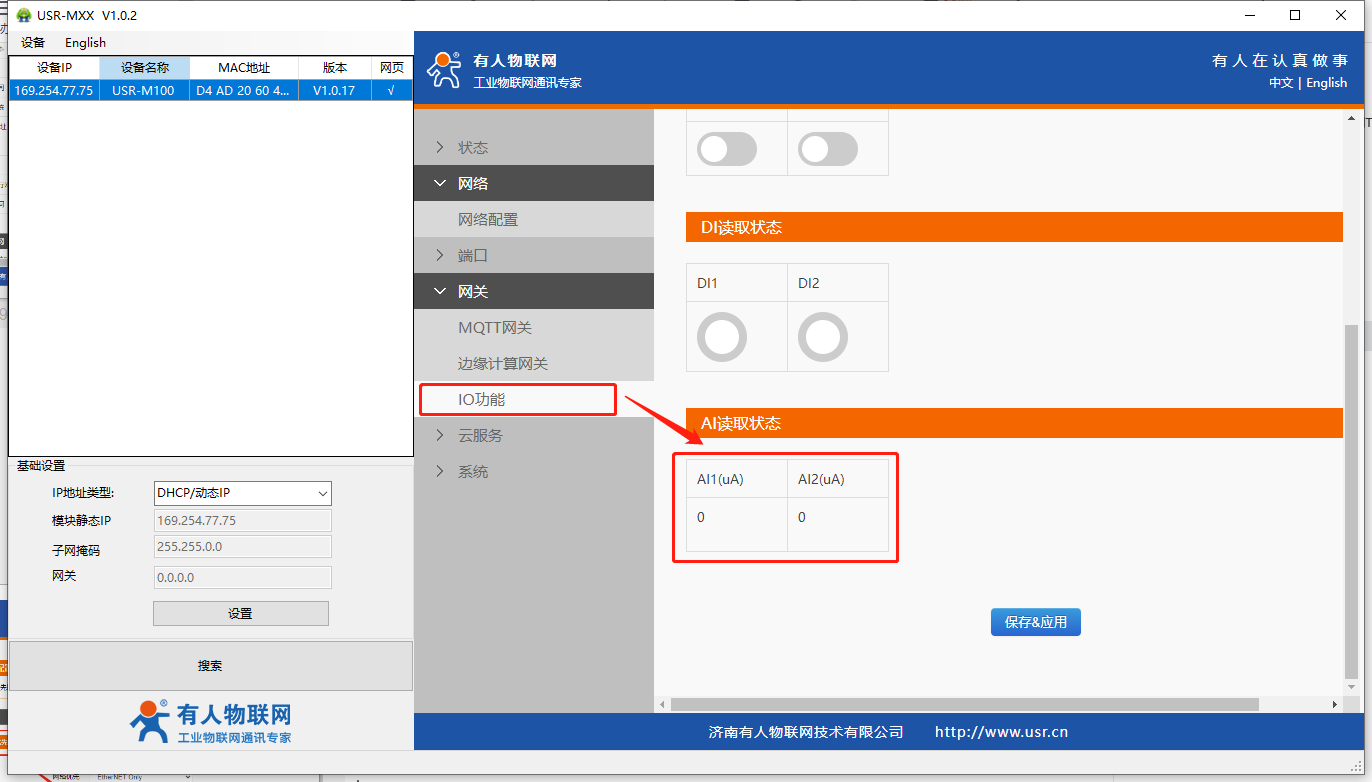The width and height of the screenshot is (1372, 782).
Task: Click the vertical scrollbar down arrow
Action: coord(1351,689)
